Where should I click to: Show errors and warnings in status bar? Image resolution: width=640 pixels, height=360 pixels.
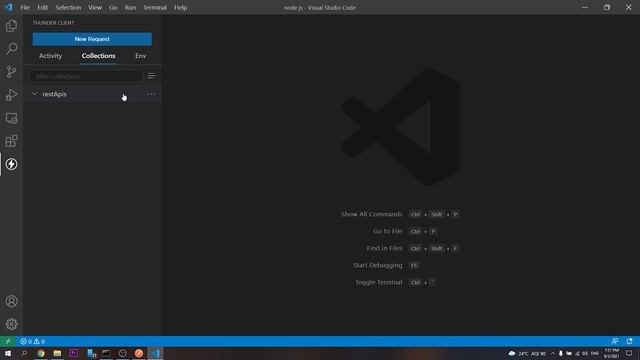(x=32, y=341)
